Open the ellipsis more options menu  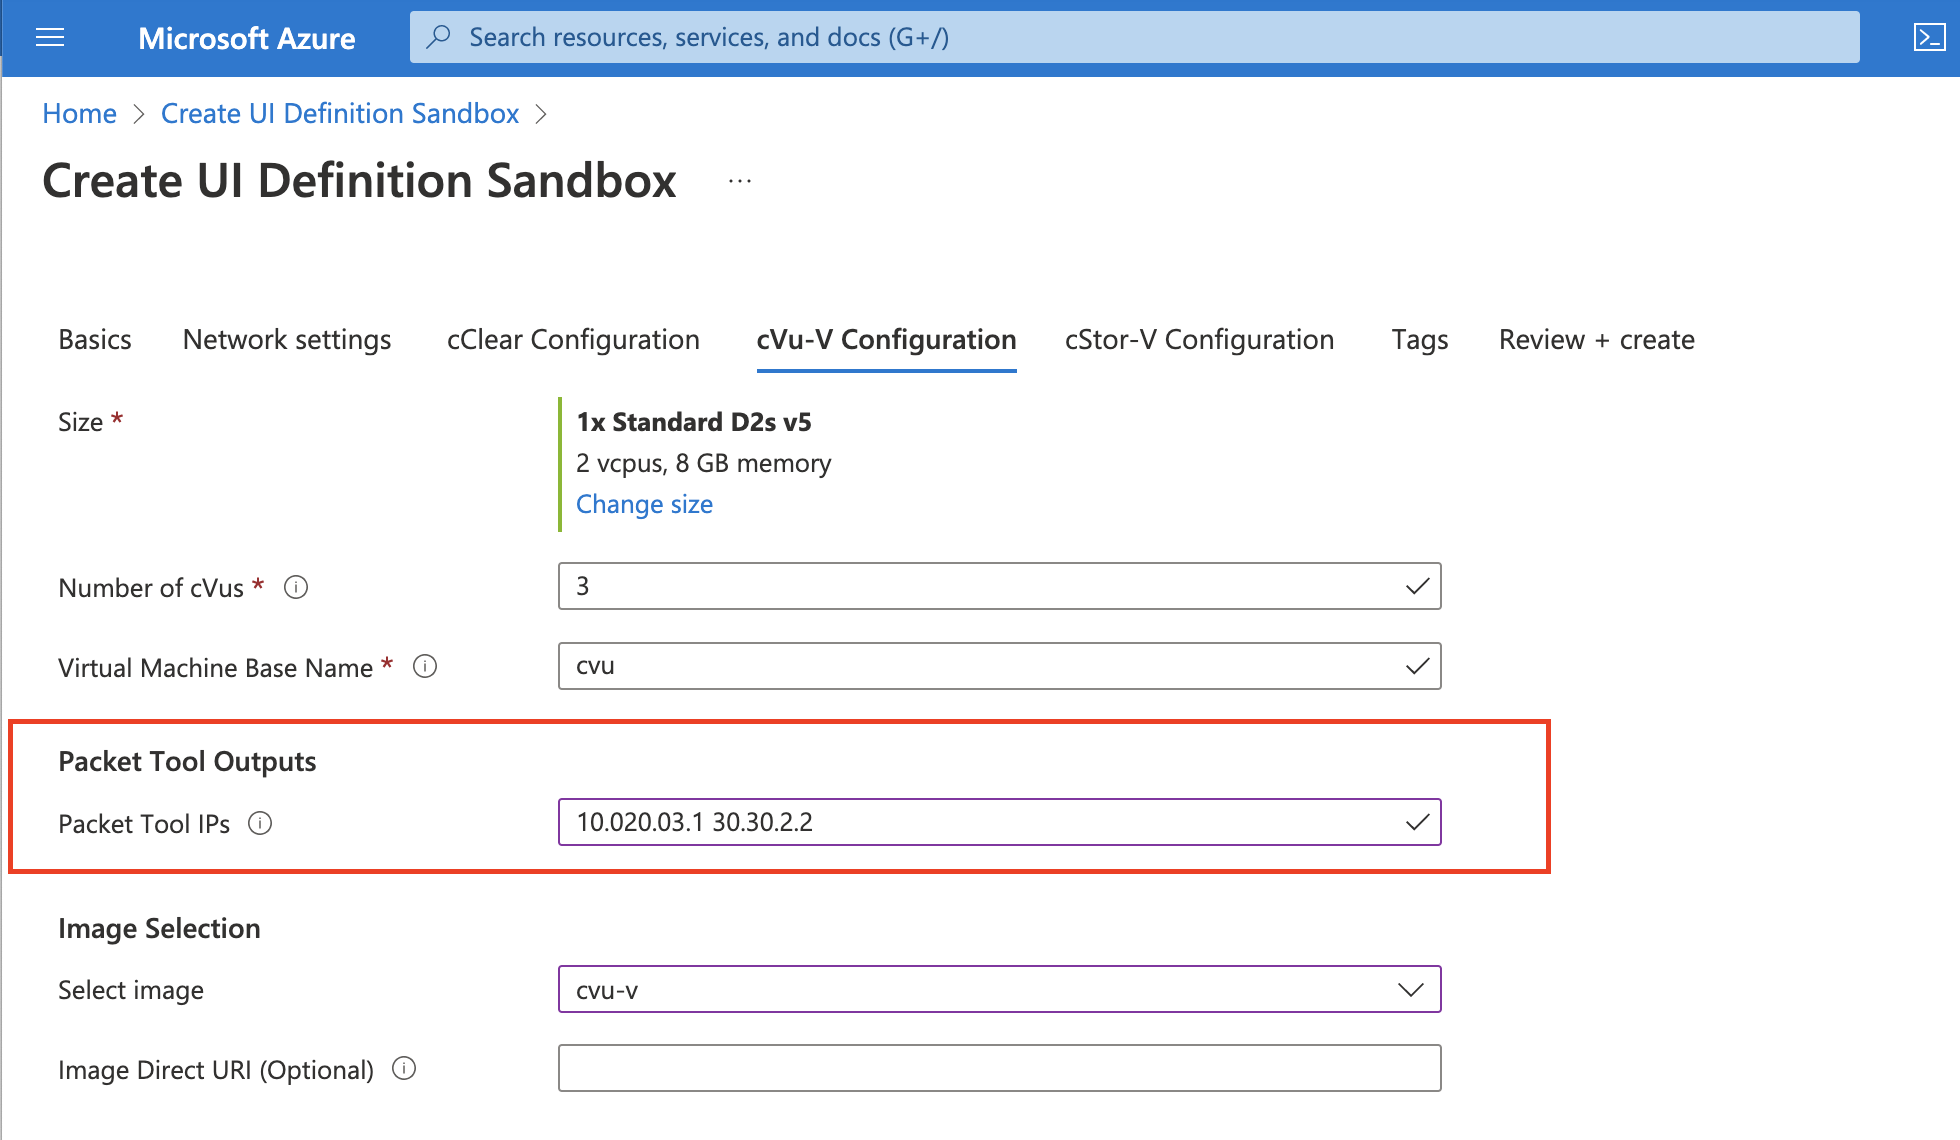[740, 182]
